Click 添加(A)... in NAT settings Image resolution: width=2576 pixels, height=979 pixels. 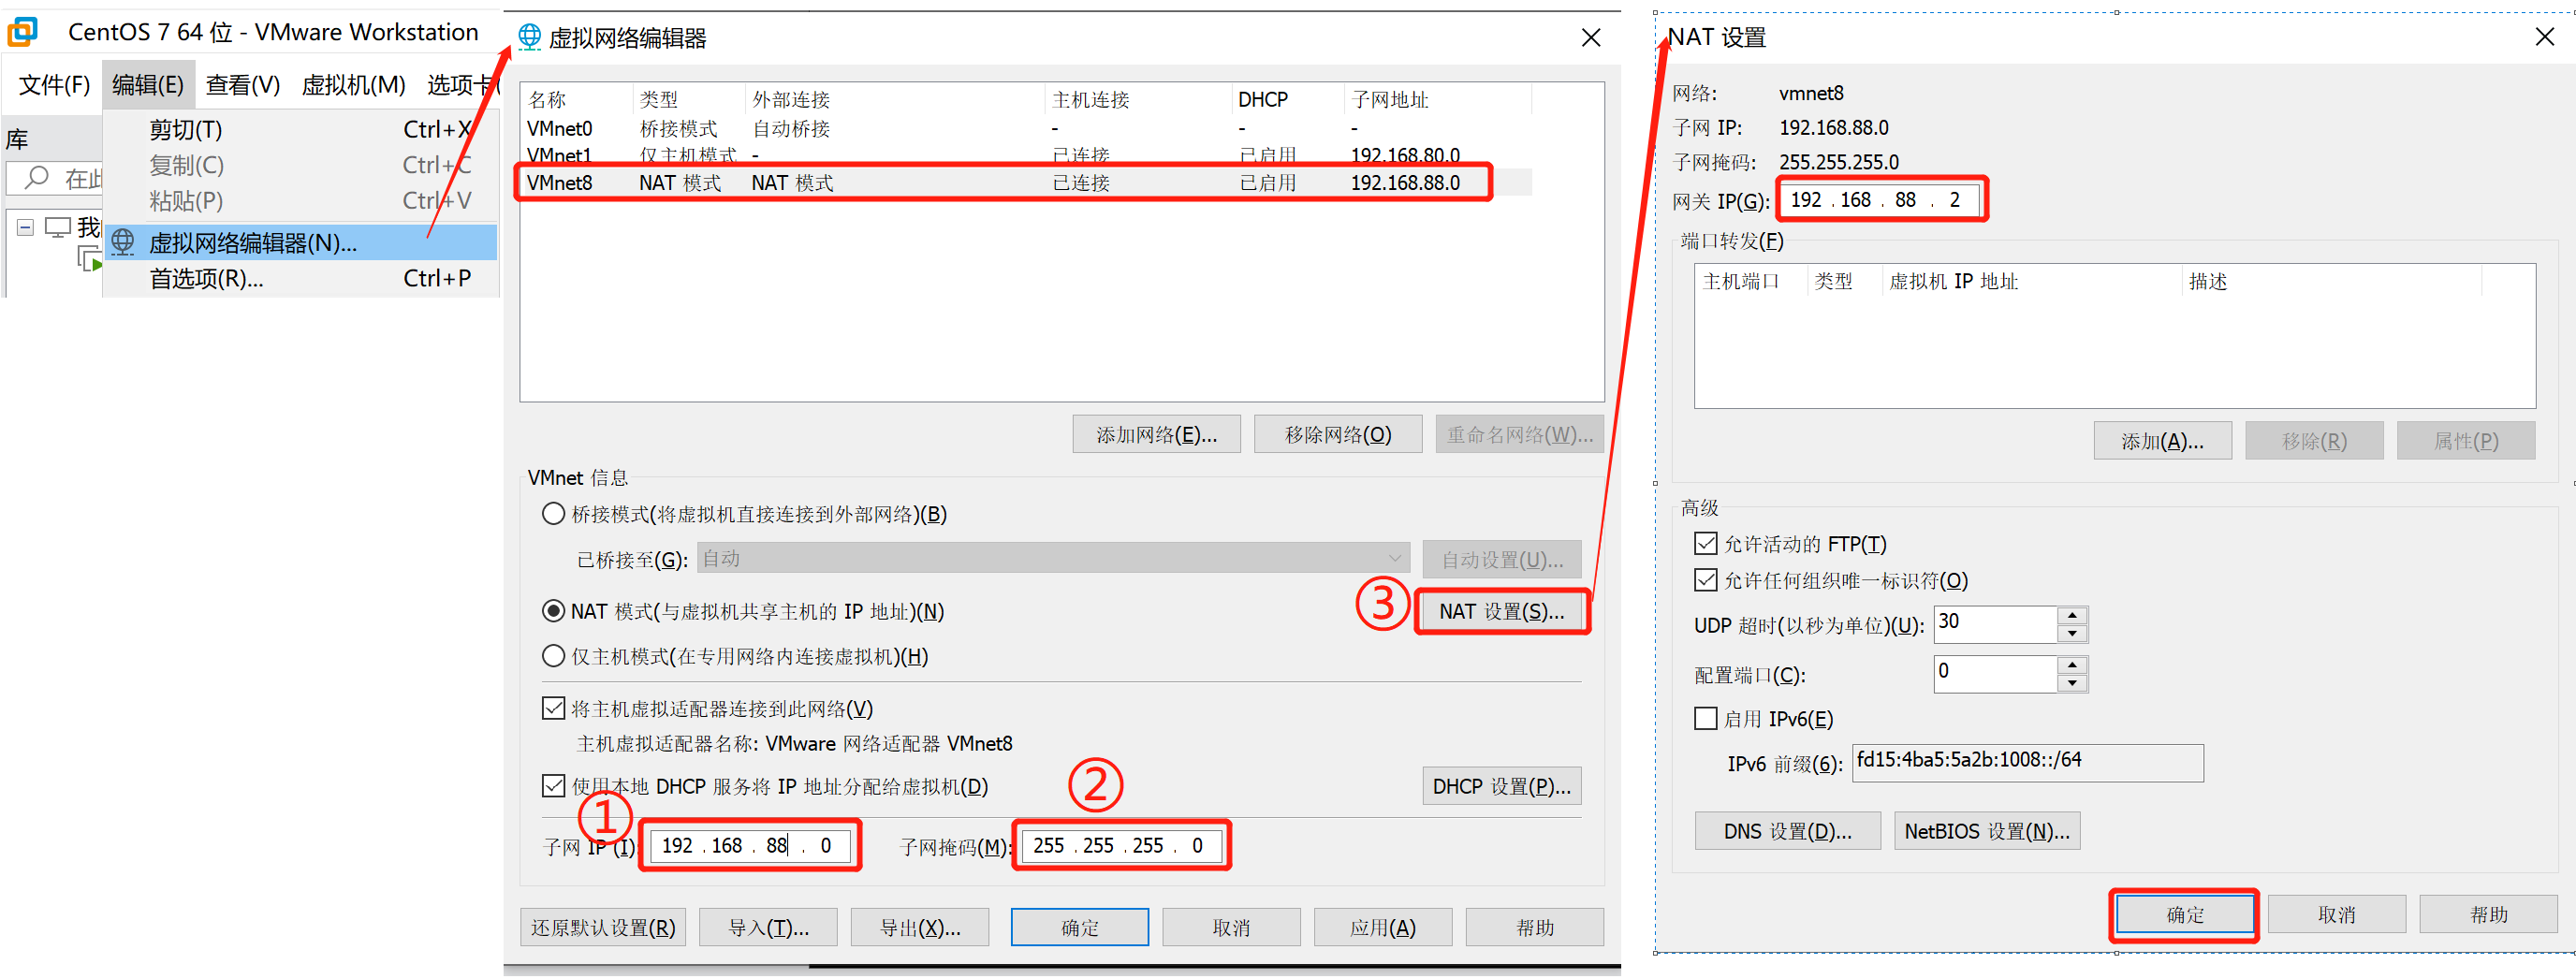coord(2162,440)
